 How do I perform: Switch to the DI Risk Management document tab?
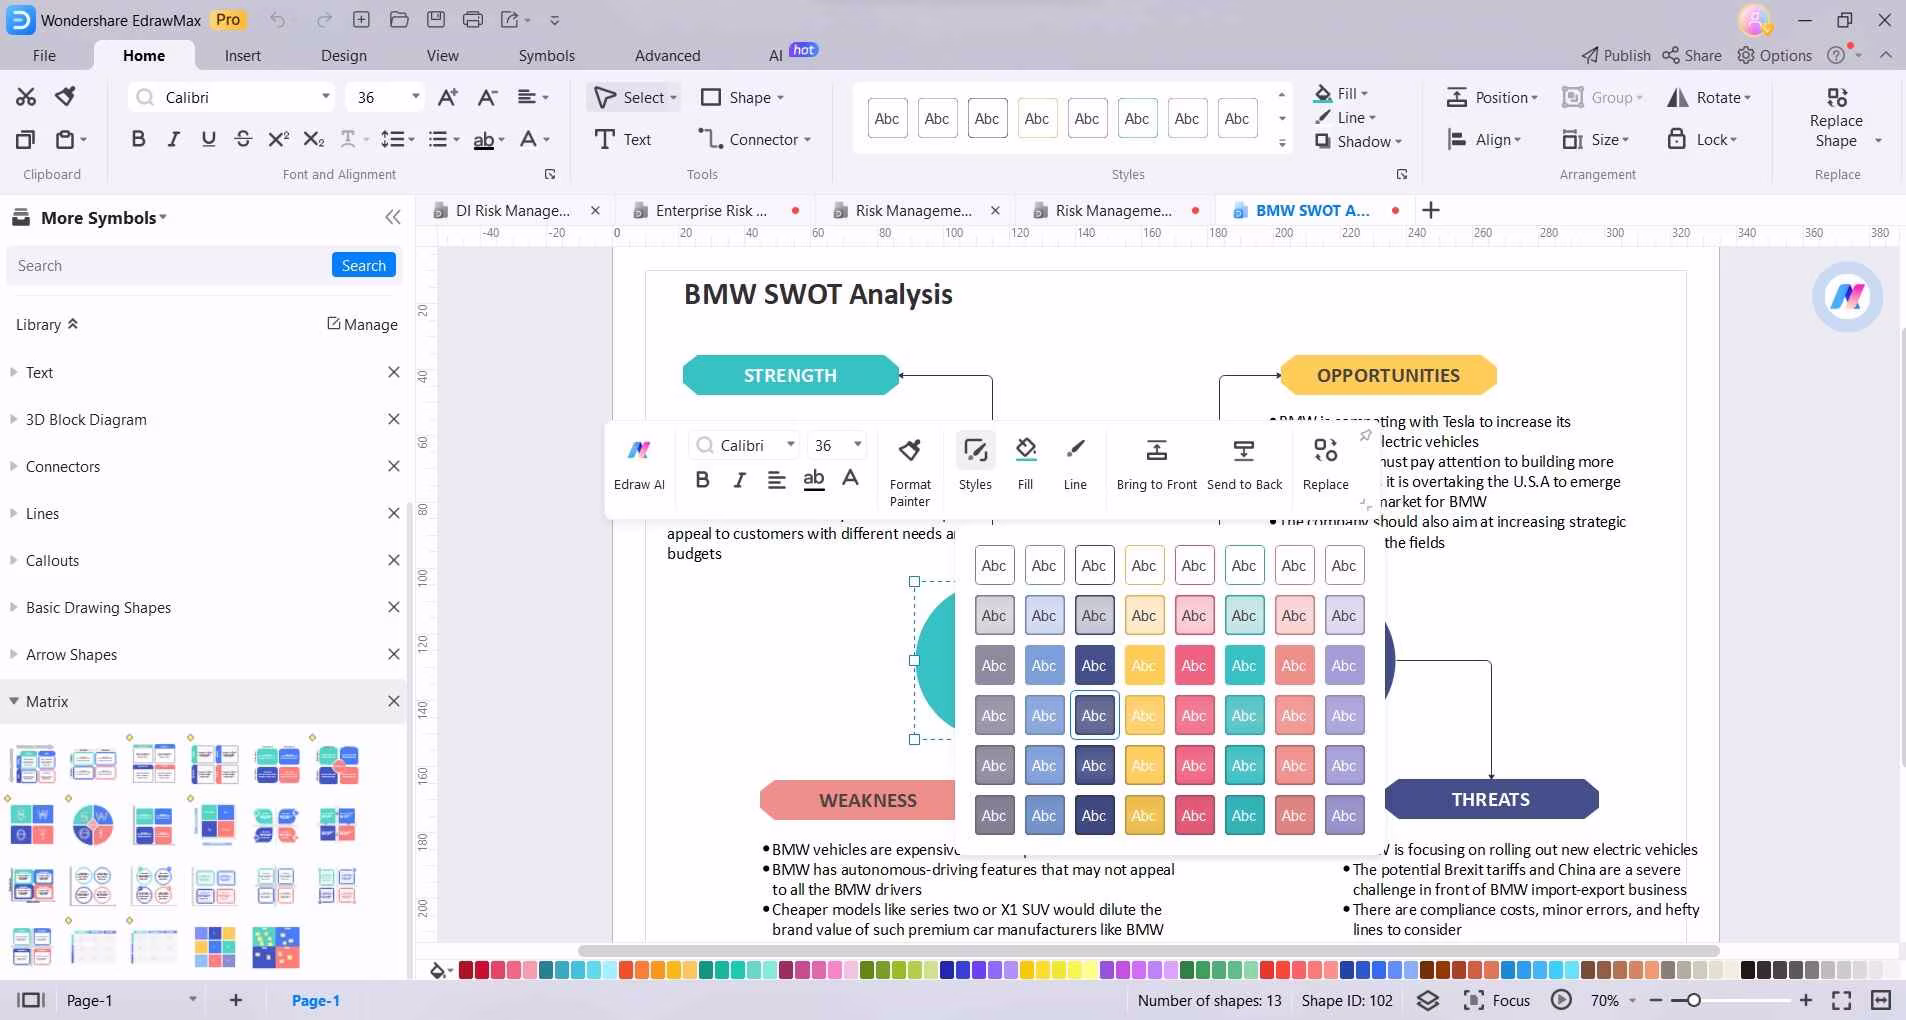[512, 210]
